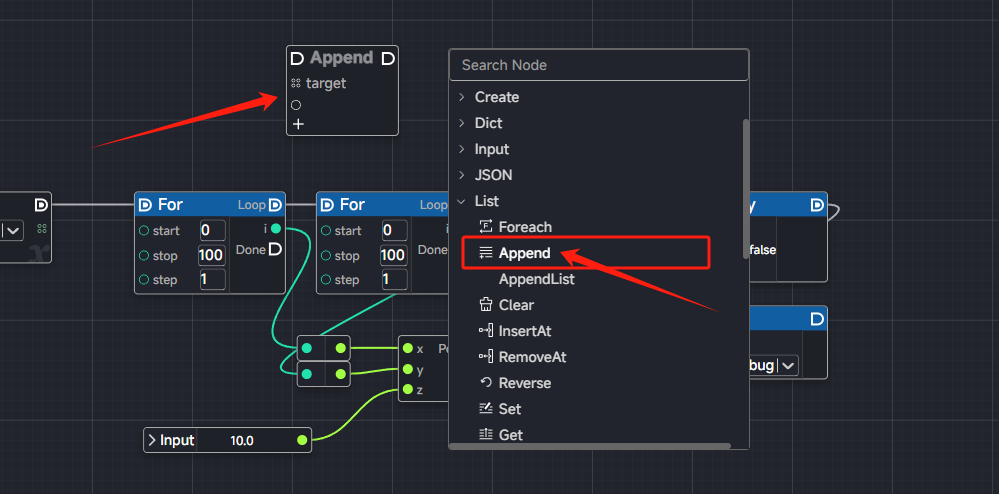Image resolution: width=999 pixels, height=494 pixels.
Task: Click the InsertAt node icon
Action: (x=486, y=331)
